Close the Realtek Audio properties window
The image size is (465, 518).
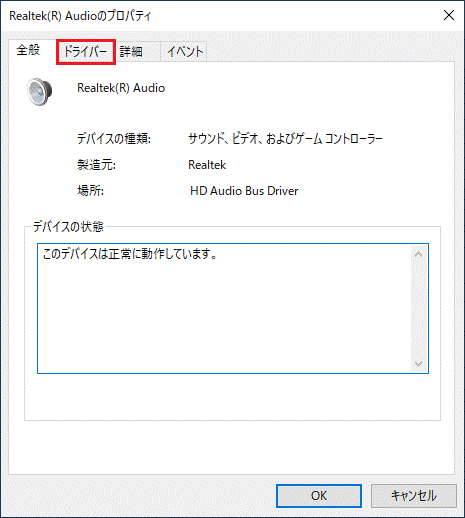coord(449,15)
